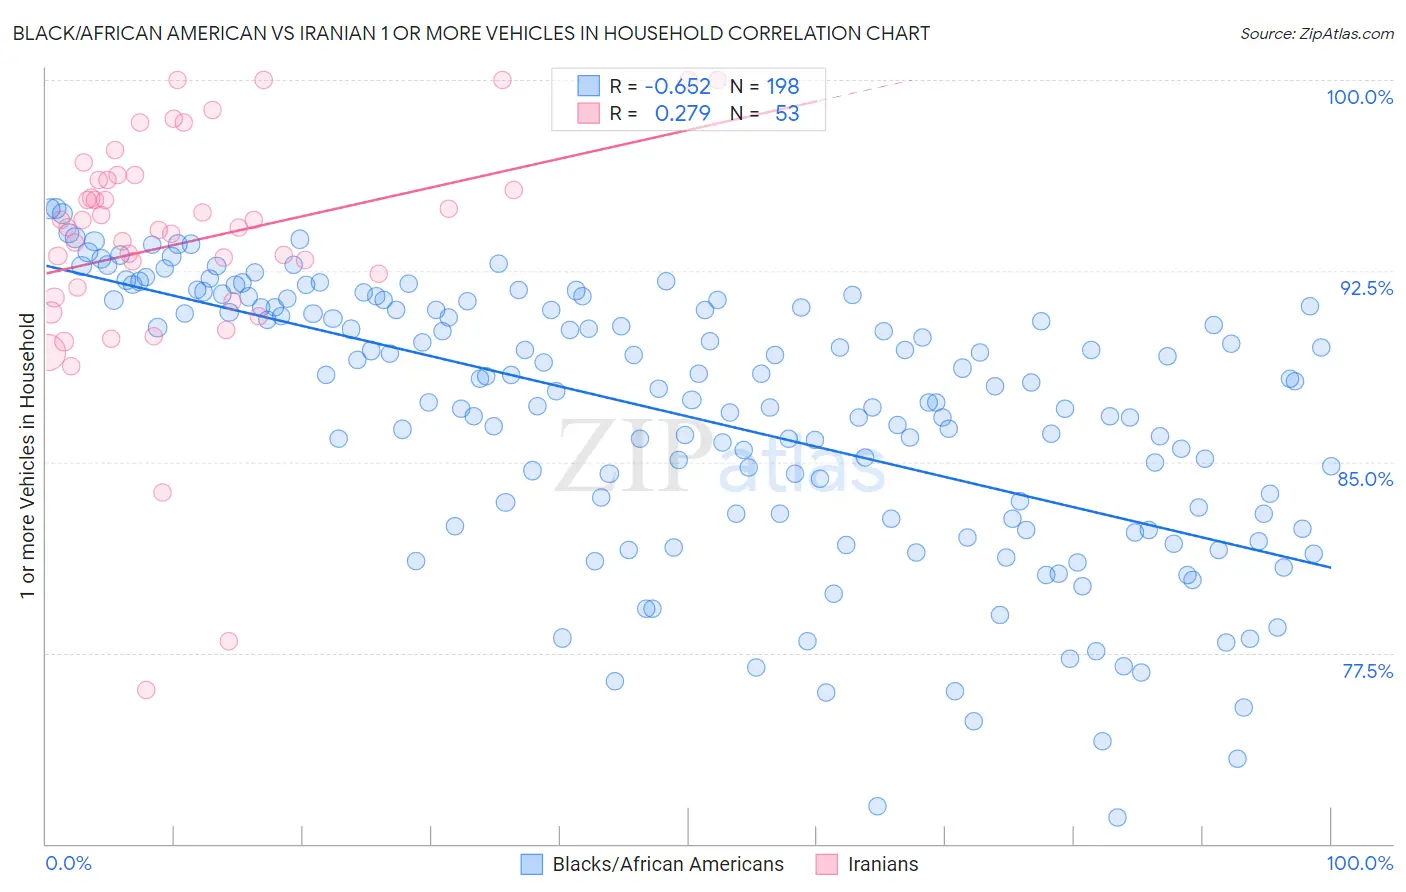Click the chart title text

[471, 33]
